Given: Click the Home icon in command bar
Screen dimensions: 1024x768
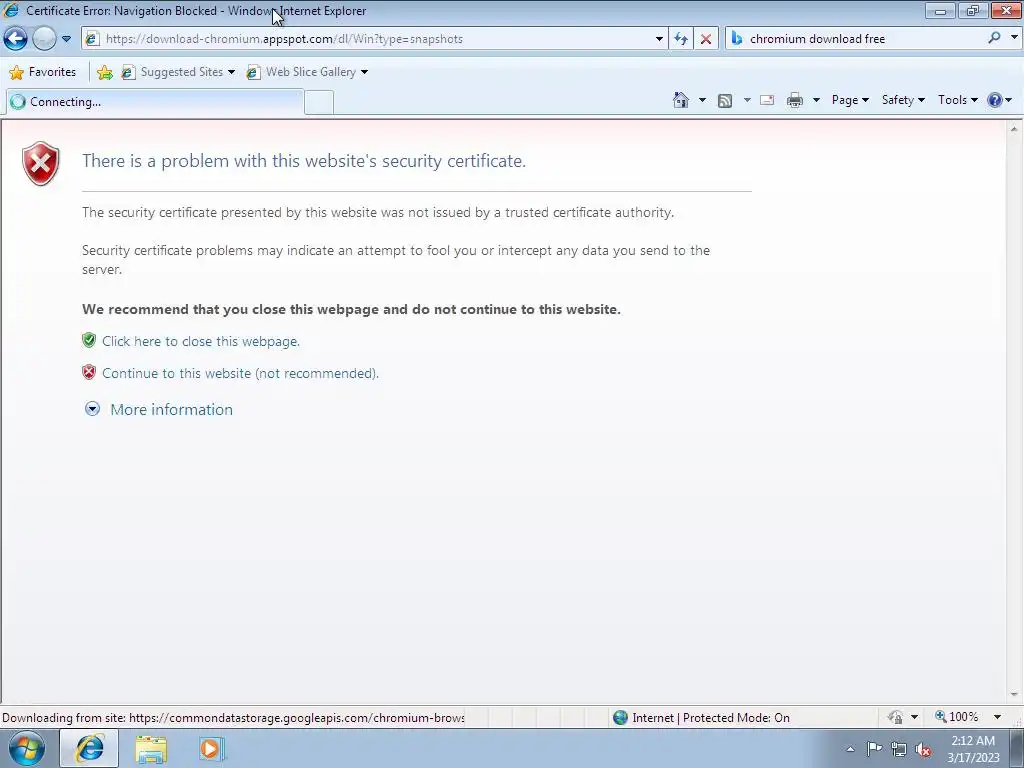Looking at the screenshot, I should coord(680,100).
